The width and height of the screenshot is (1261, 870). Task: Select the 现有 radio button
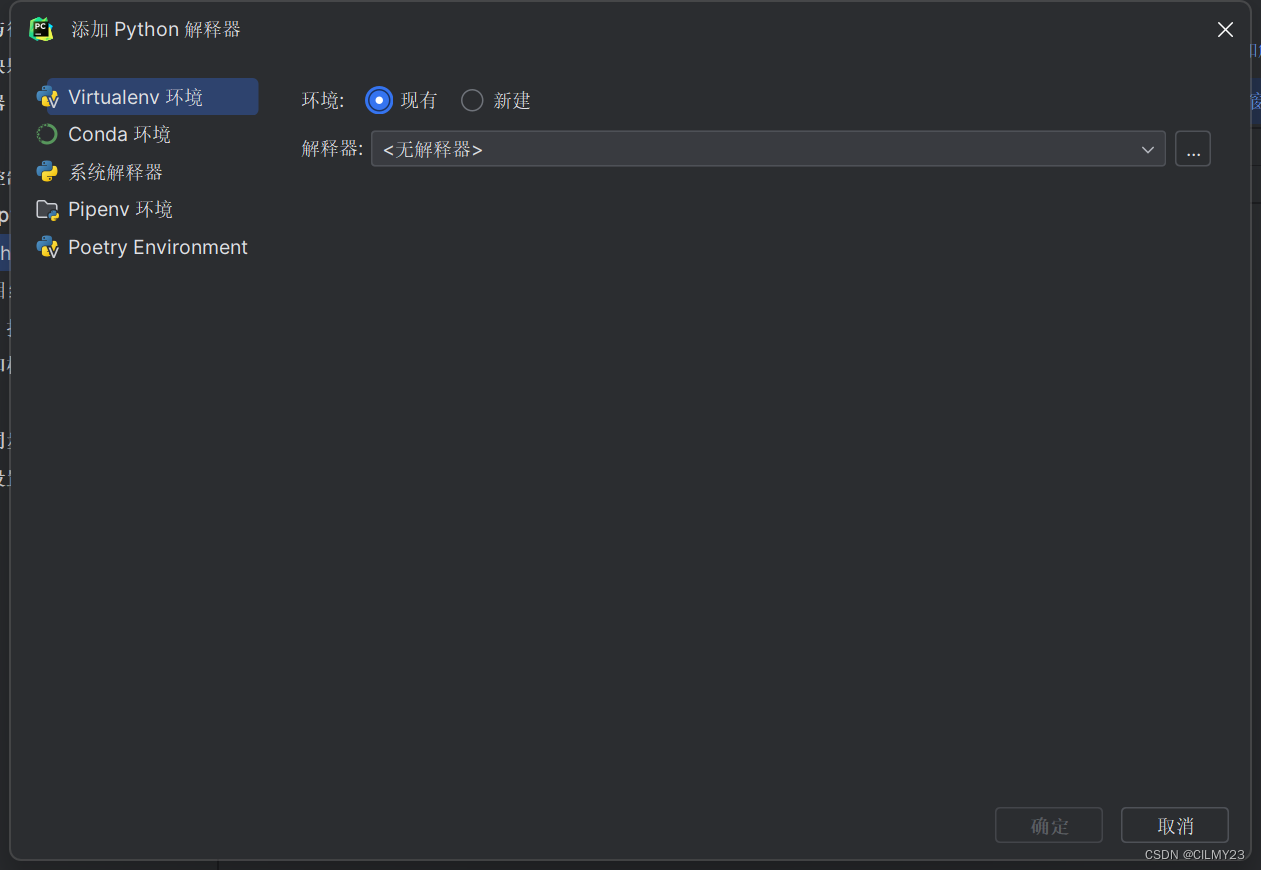[x=379, y=100]
